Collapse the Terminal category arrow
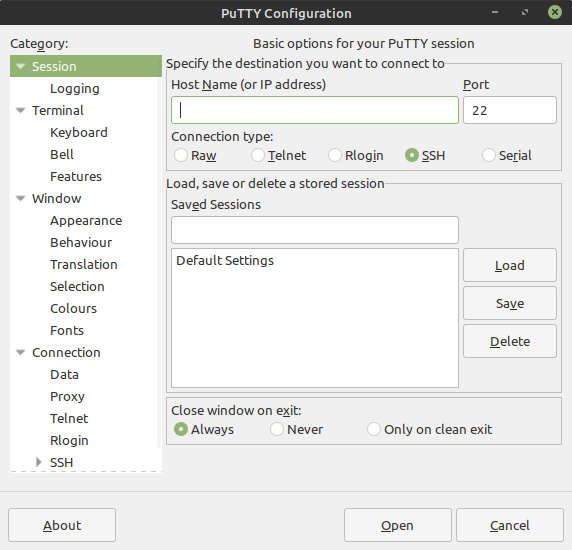 click(x=20, y=110)
